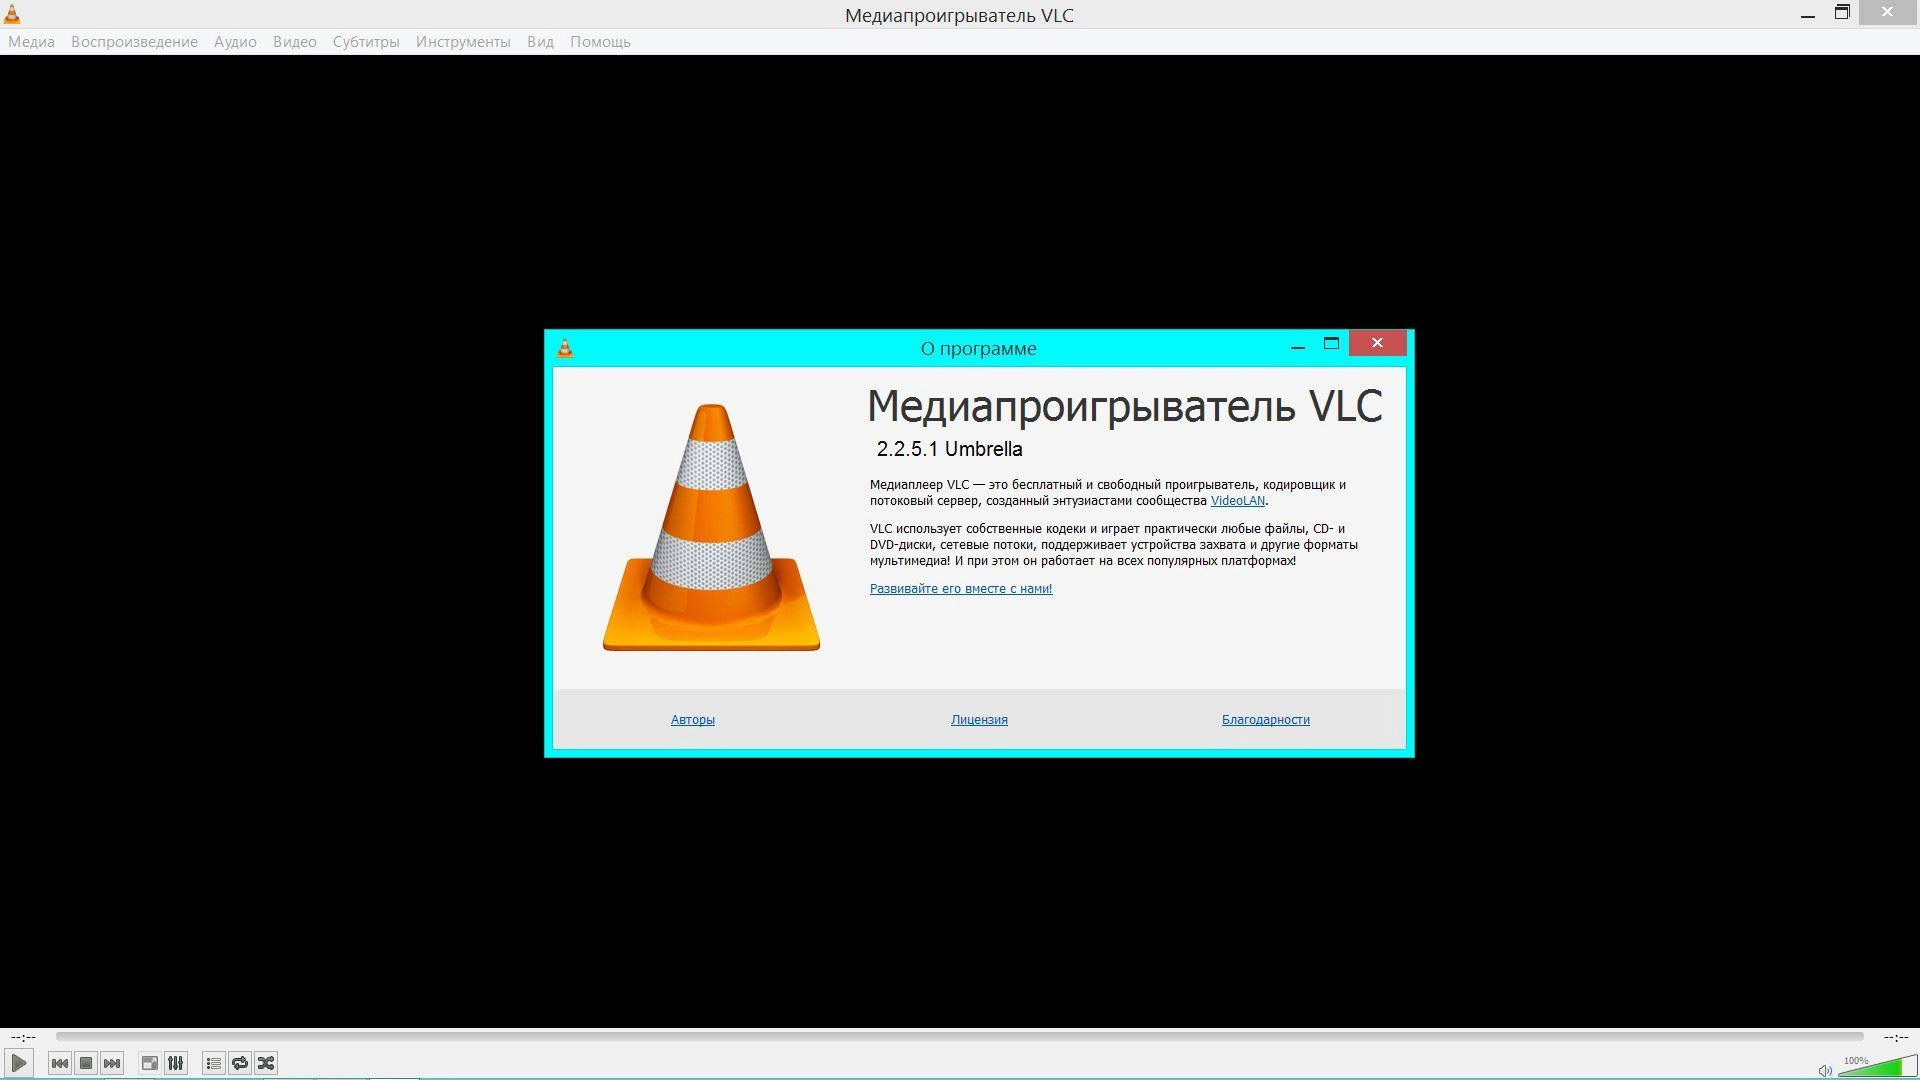The image size is (1920, 1080).
Task: Open the Медиа menu
Action: point(31,42)
